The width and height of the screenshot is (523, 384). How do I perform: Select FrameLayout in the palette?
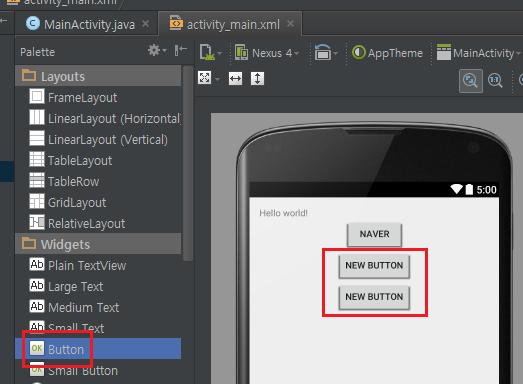[98, 97]
